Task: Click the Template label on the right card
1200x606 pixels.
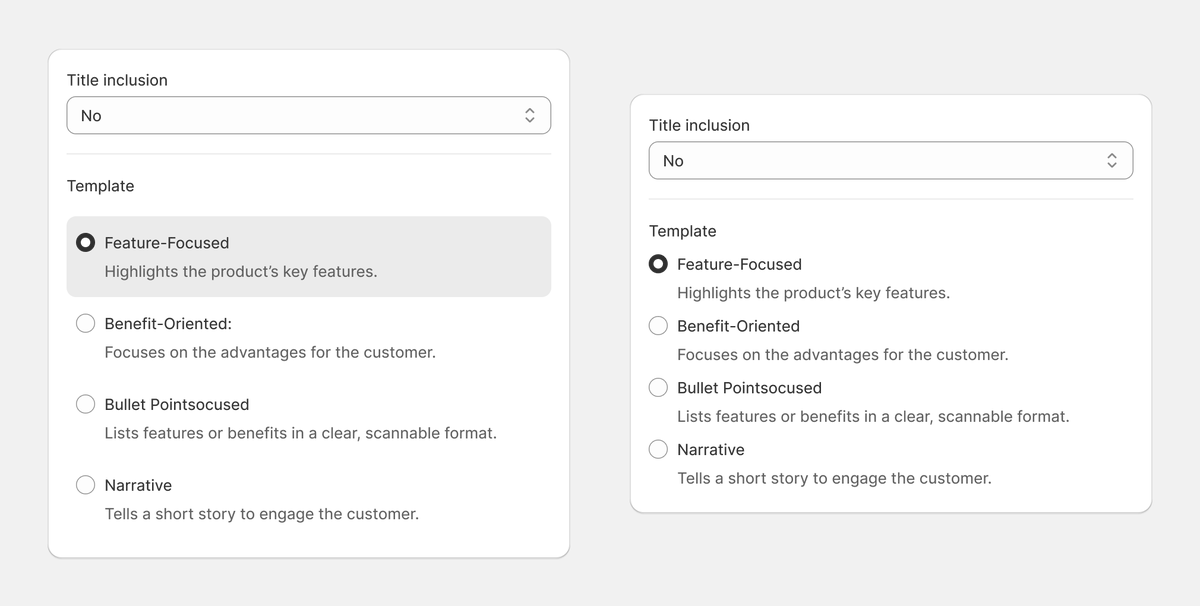Action: point(683,231)
